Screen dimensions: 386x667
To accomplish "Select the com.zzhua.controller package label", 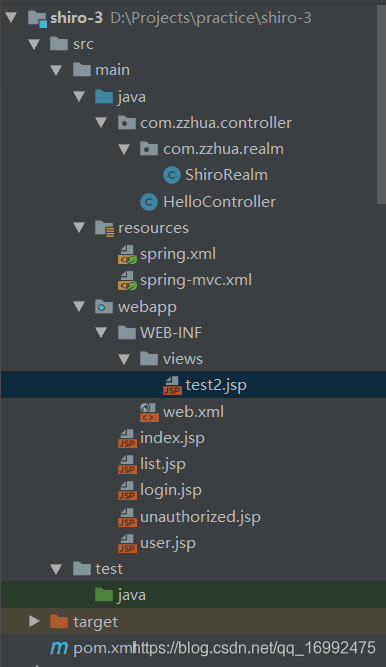I will [x=216, y=123].
